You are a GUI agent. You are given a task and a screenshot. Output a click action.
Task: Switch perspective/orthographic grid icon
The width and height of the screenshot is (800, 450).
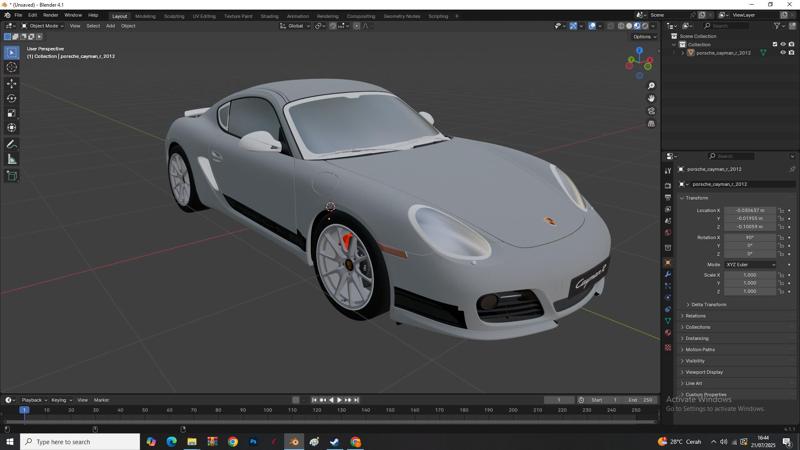pos(651,123)
